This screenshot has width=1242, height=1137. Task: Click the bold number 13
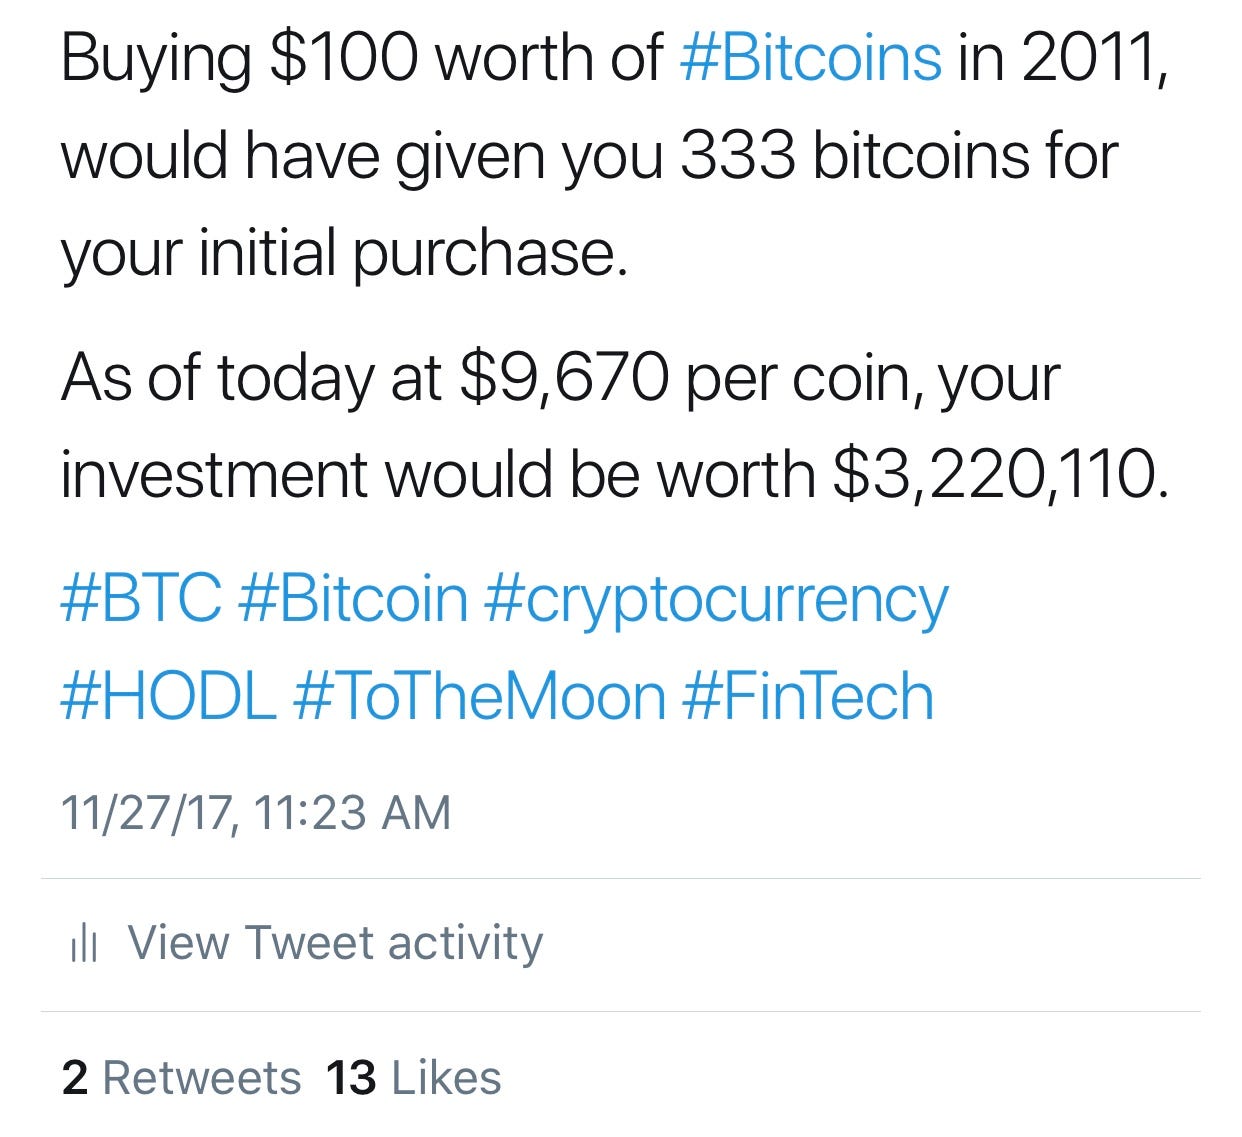351,1078
